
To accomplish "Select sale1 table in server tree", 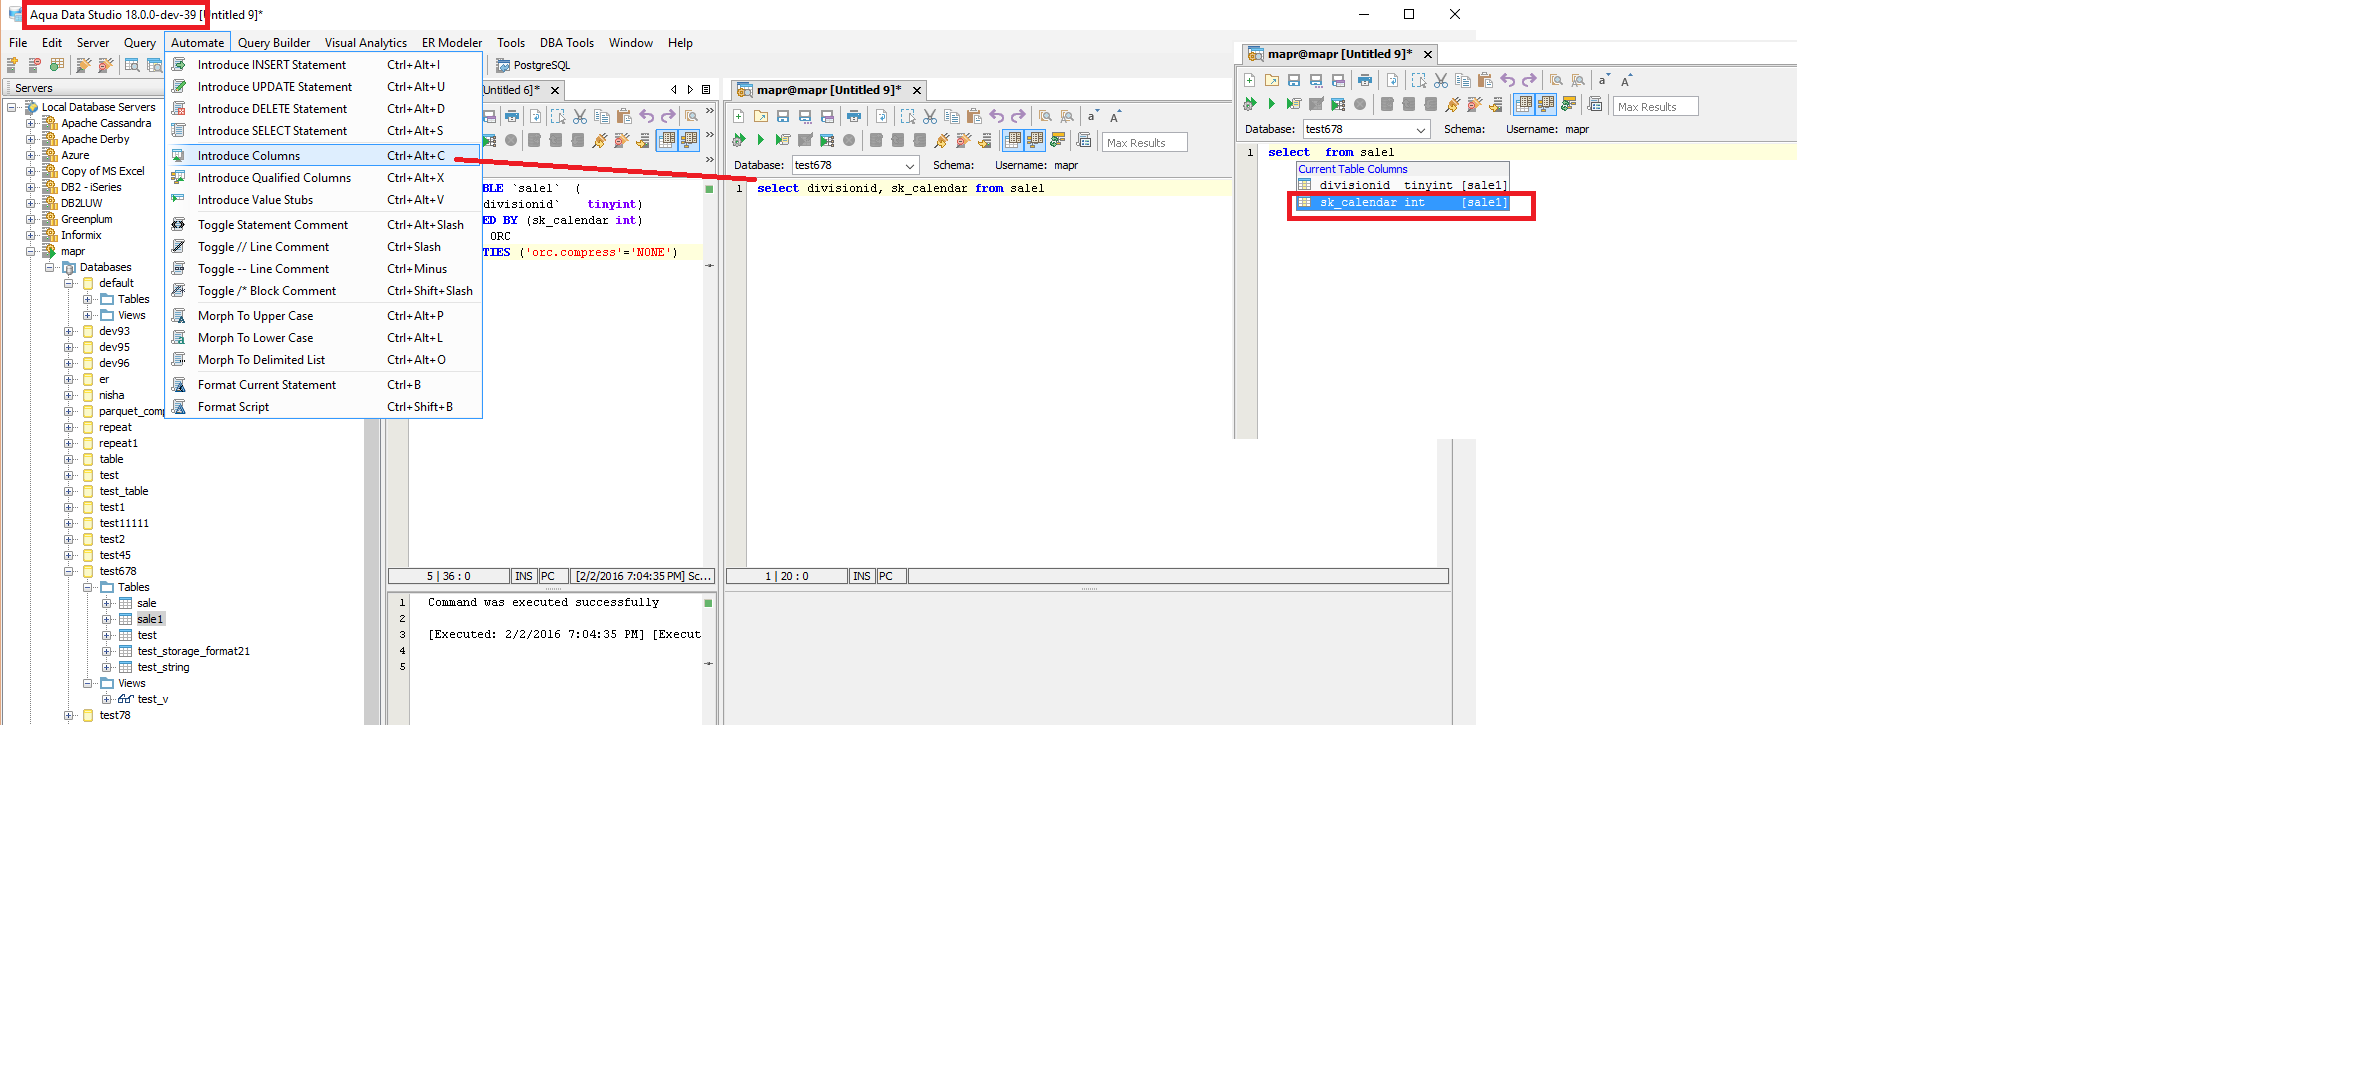I will [x=150, y=620].
